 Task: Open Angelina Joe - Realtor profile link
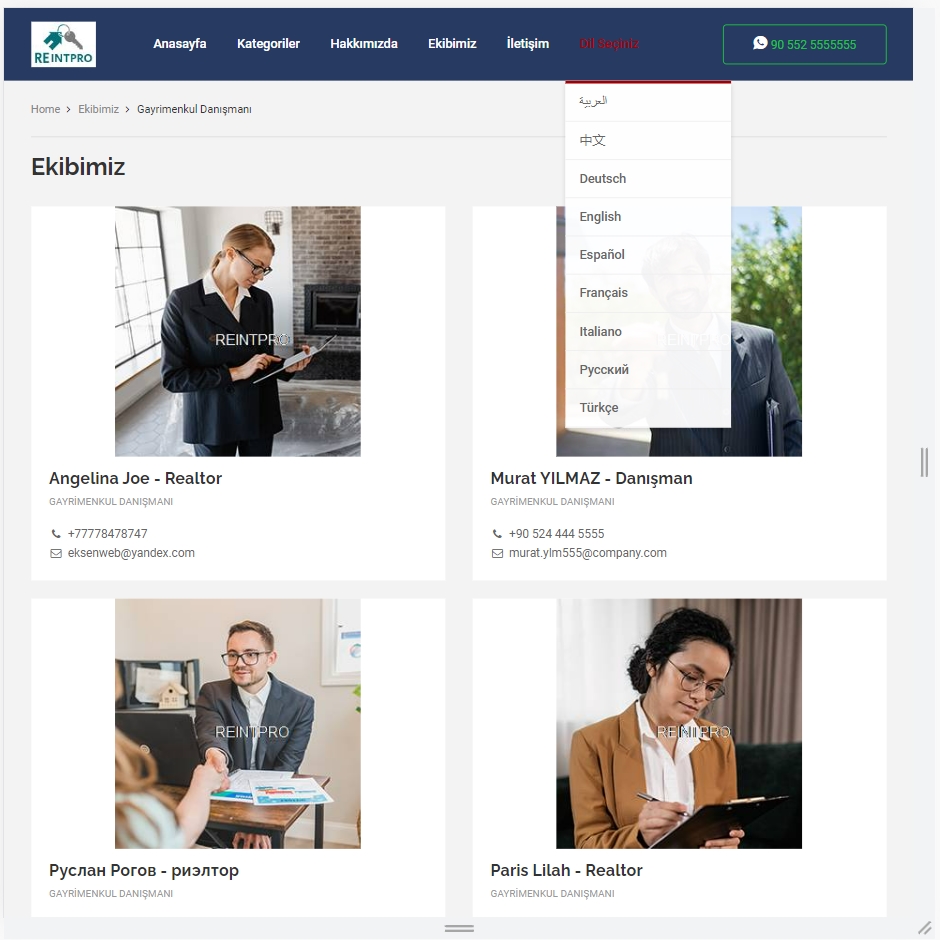135,478
